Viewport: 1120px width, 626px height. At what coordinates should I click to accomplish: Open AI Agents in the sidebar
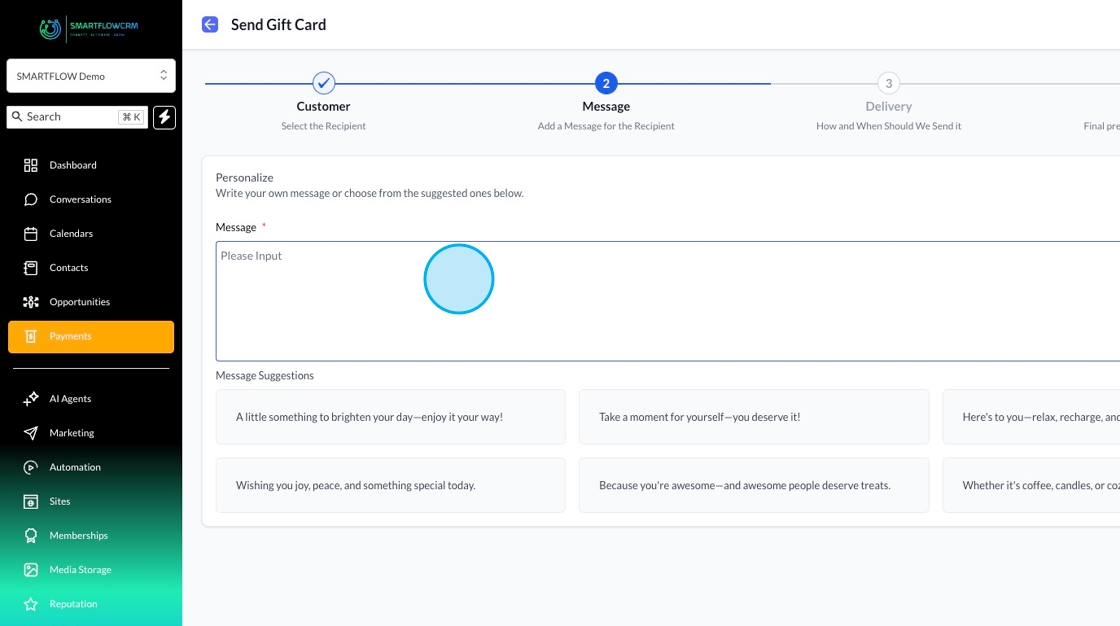70,398
